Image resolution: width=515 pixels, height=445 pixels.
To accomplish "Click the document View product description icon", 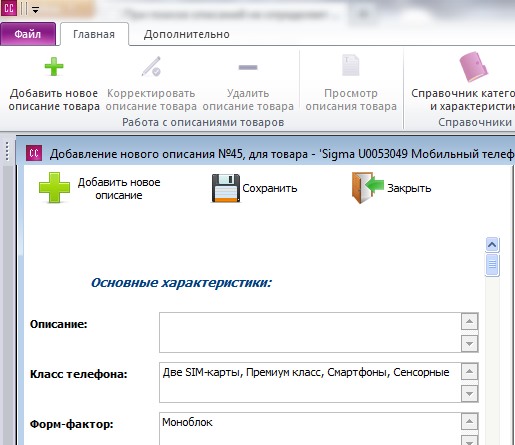I will 351,65.
